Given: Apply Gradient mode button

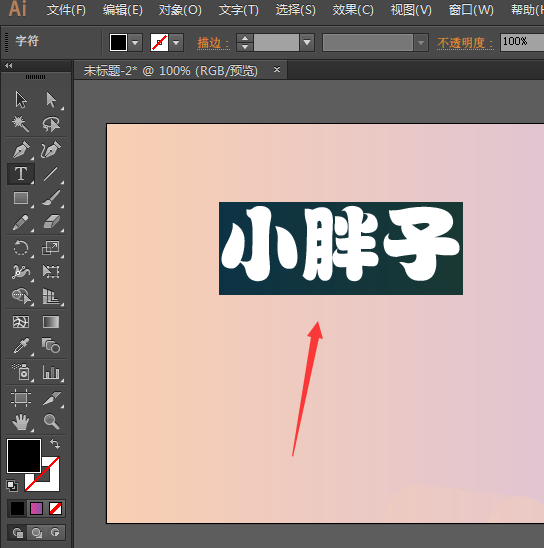Looking at the screenshot, I should pos(36,509).
